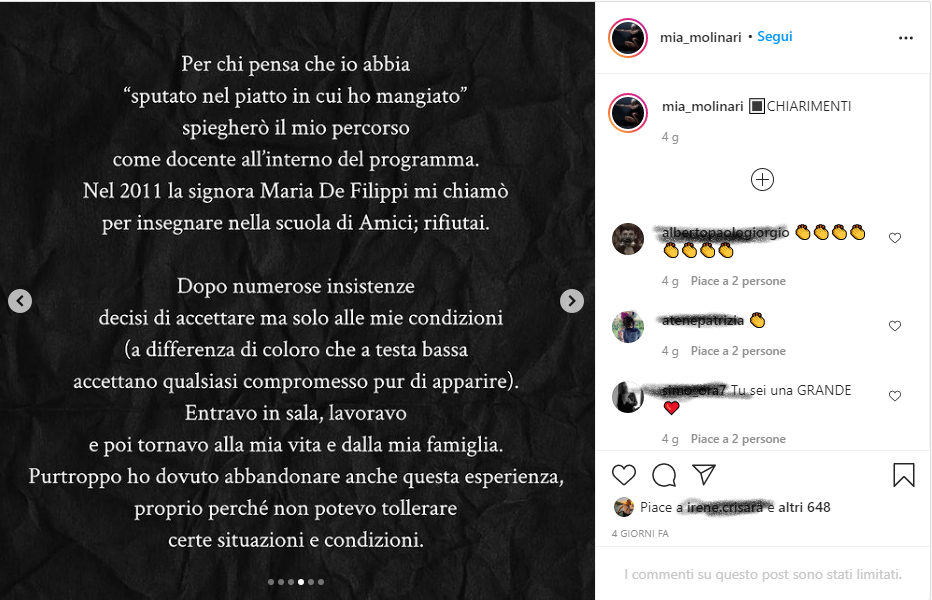The image size is (932, 600).
Task: View likes on 'Tu sei una GRANDE' comment
Action: pos(738,439)
